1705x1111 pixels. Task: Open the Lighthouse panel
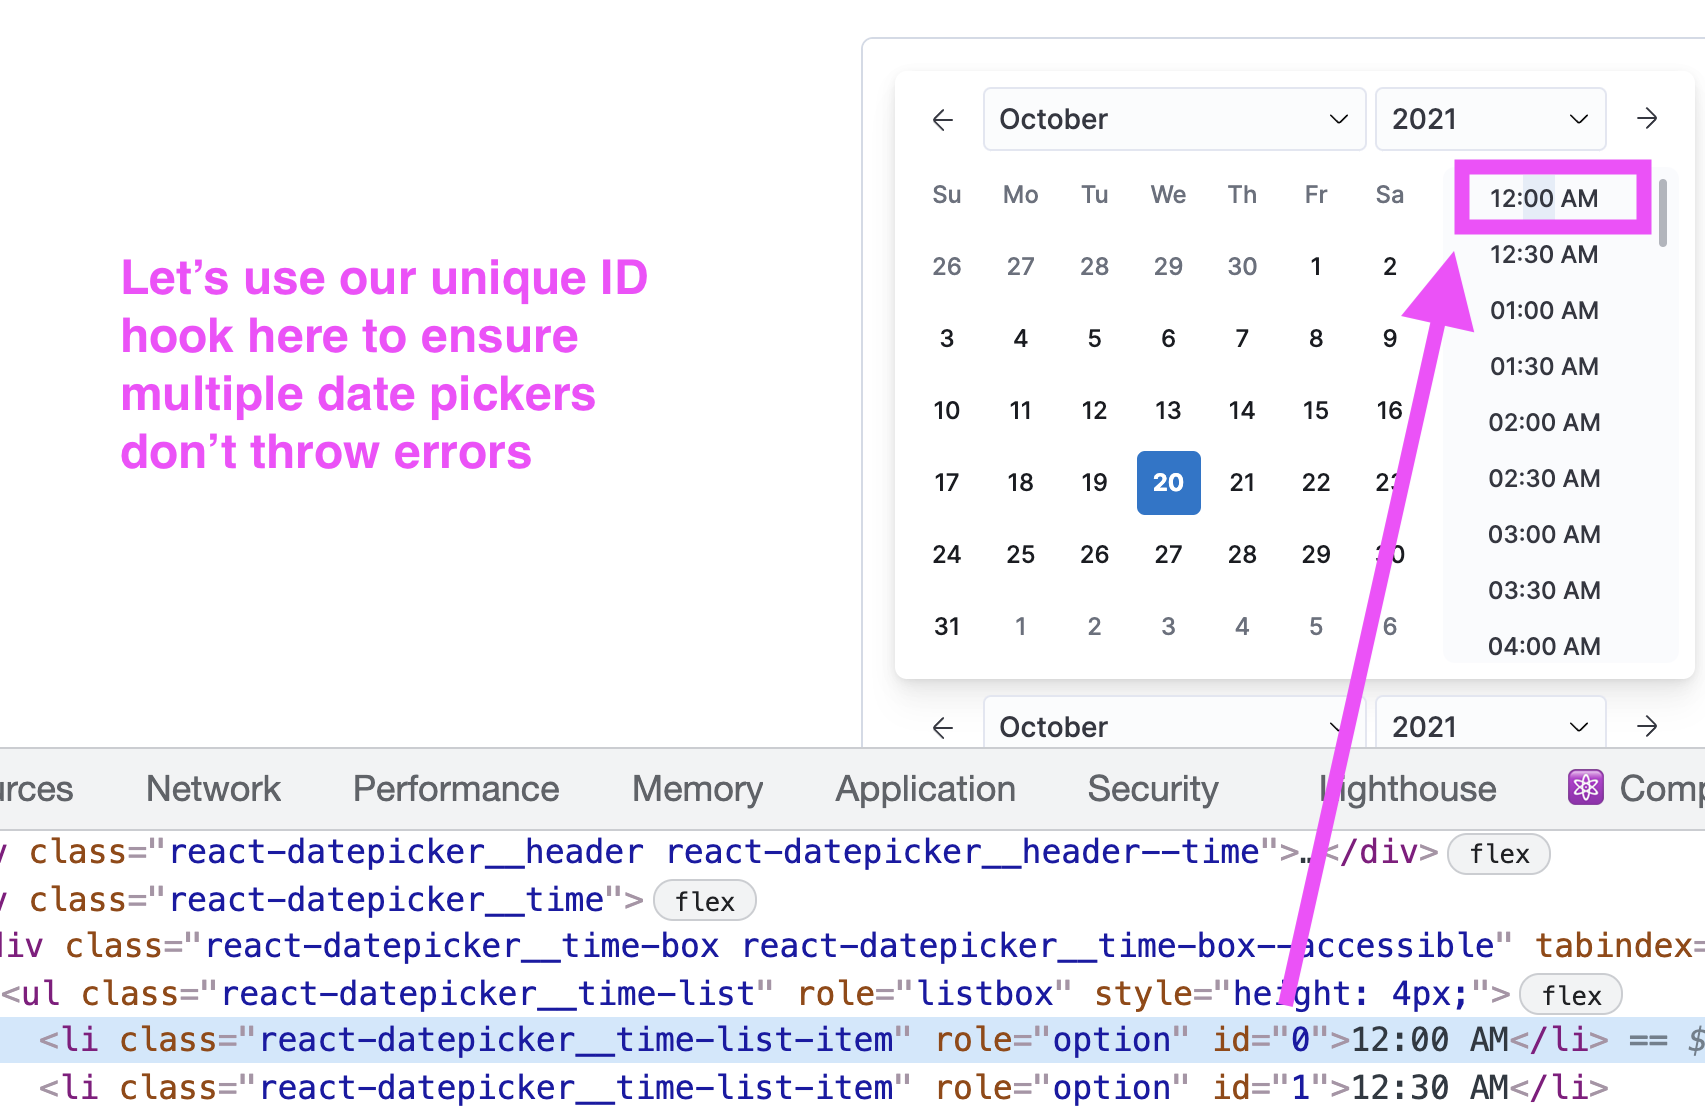[1407, 788]
